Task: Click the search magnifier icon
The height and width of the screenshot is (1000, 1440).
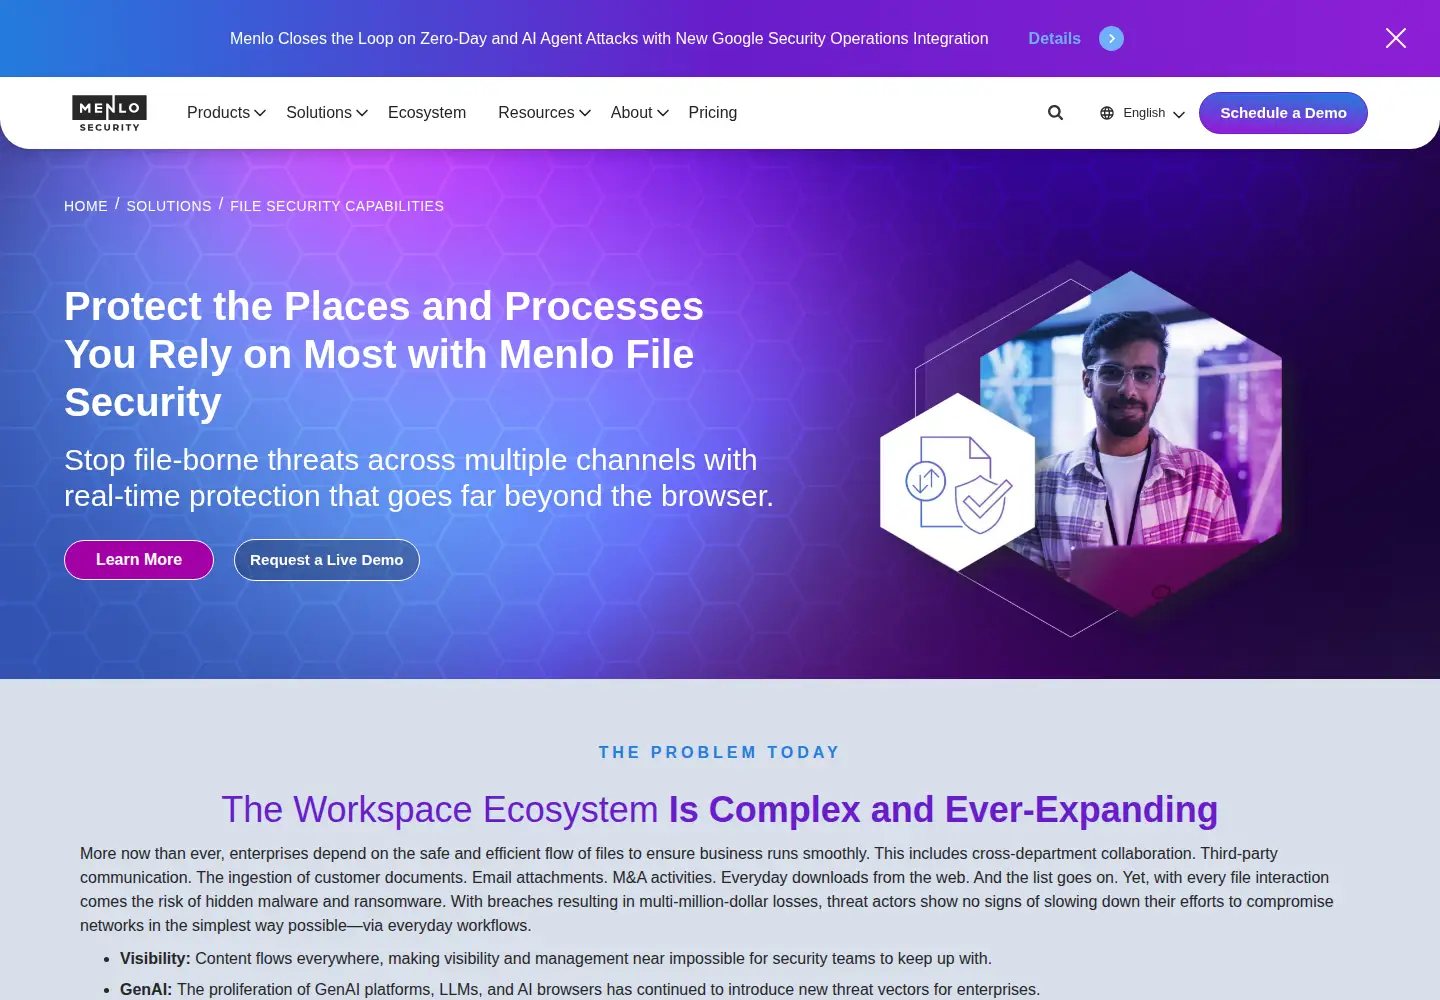Action: click(x=1055, y=113)
